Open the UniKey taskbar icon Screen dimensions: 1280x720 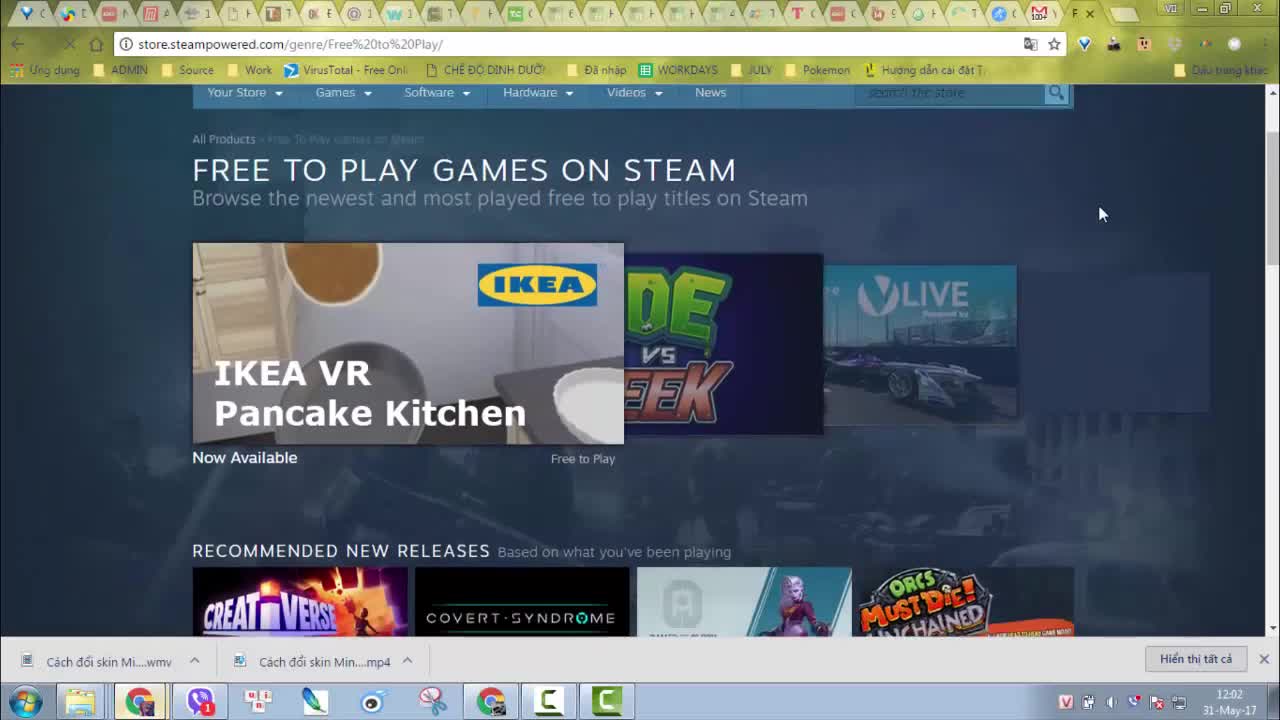pos(258,702)
